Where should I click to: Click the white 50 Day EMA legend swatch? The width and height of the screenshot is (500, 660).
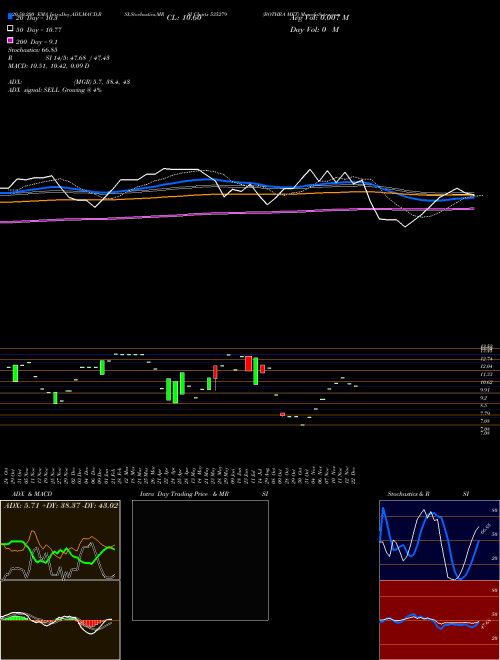click(10, 29)
